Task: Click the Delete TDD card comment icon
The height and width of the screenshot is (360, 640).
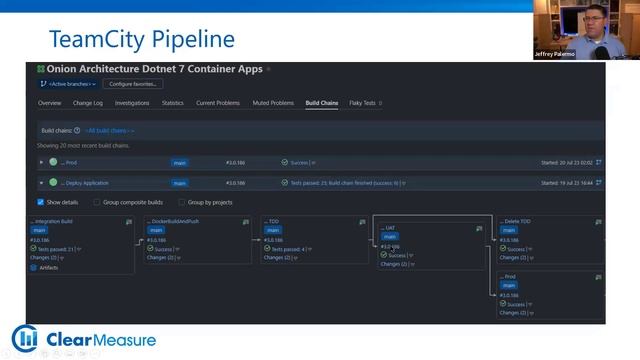Action: (x=598, y=222)
